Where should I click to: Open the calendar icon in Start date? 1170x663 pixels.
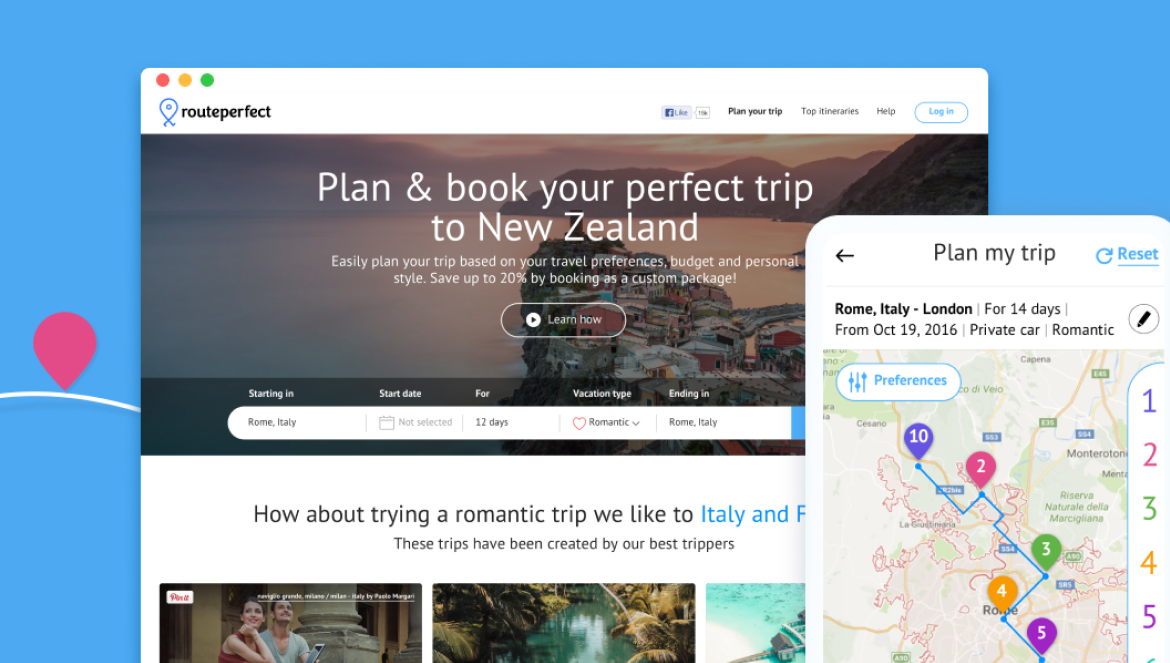tap(386, 423)
